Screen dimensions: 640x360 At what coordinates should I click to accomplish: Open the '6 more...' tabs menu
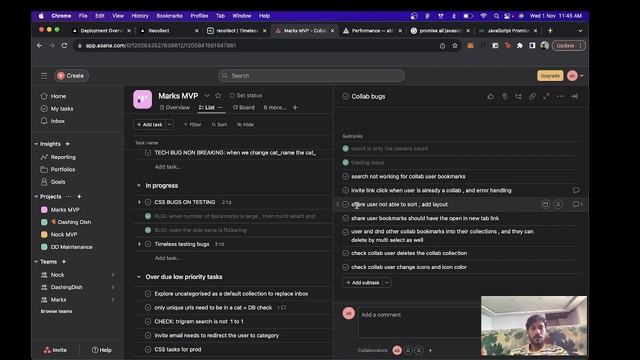[275, 108]
